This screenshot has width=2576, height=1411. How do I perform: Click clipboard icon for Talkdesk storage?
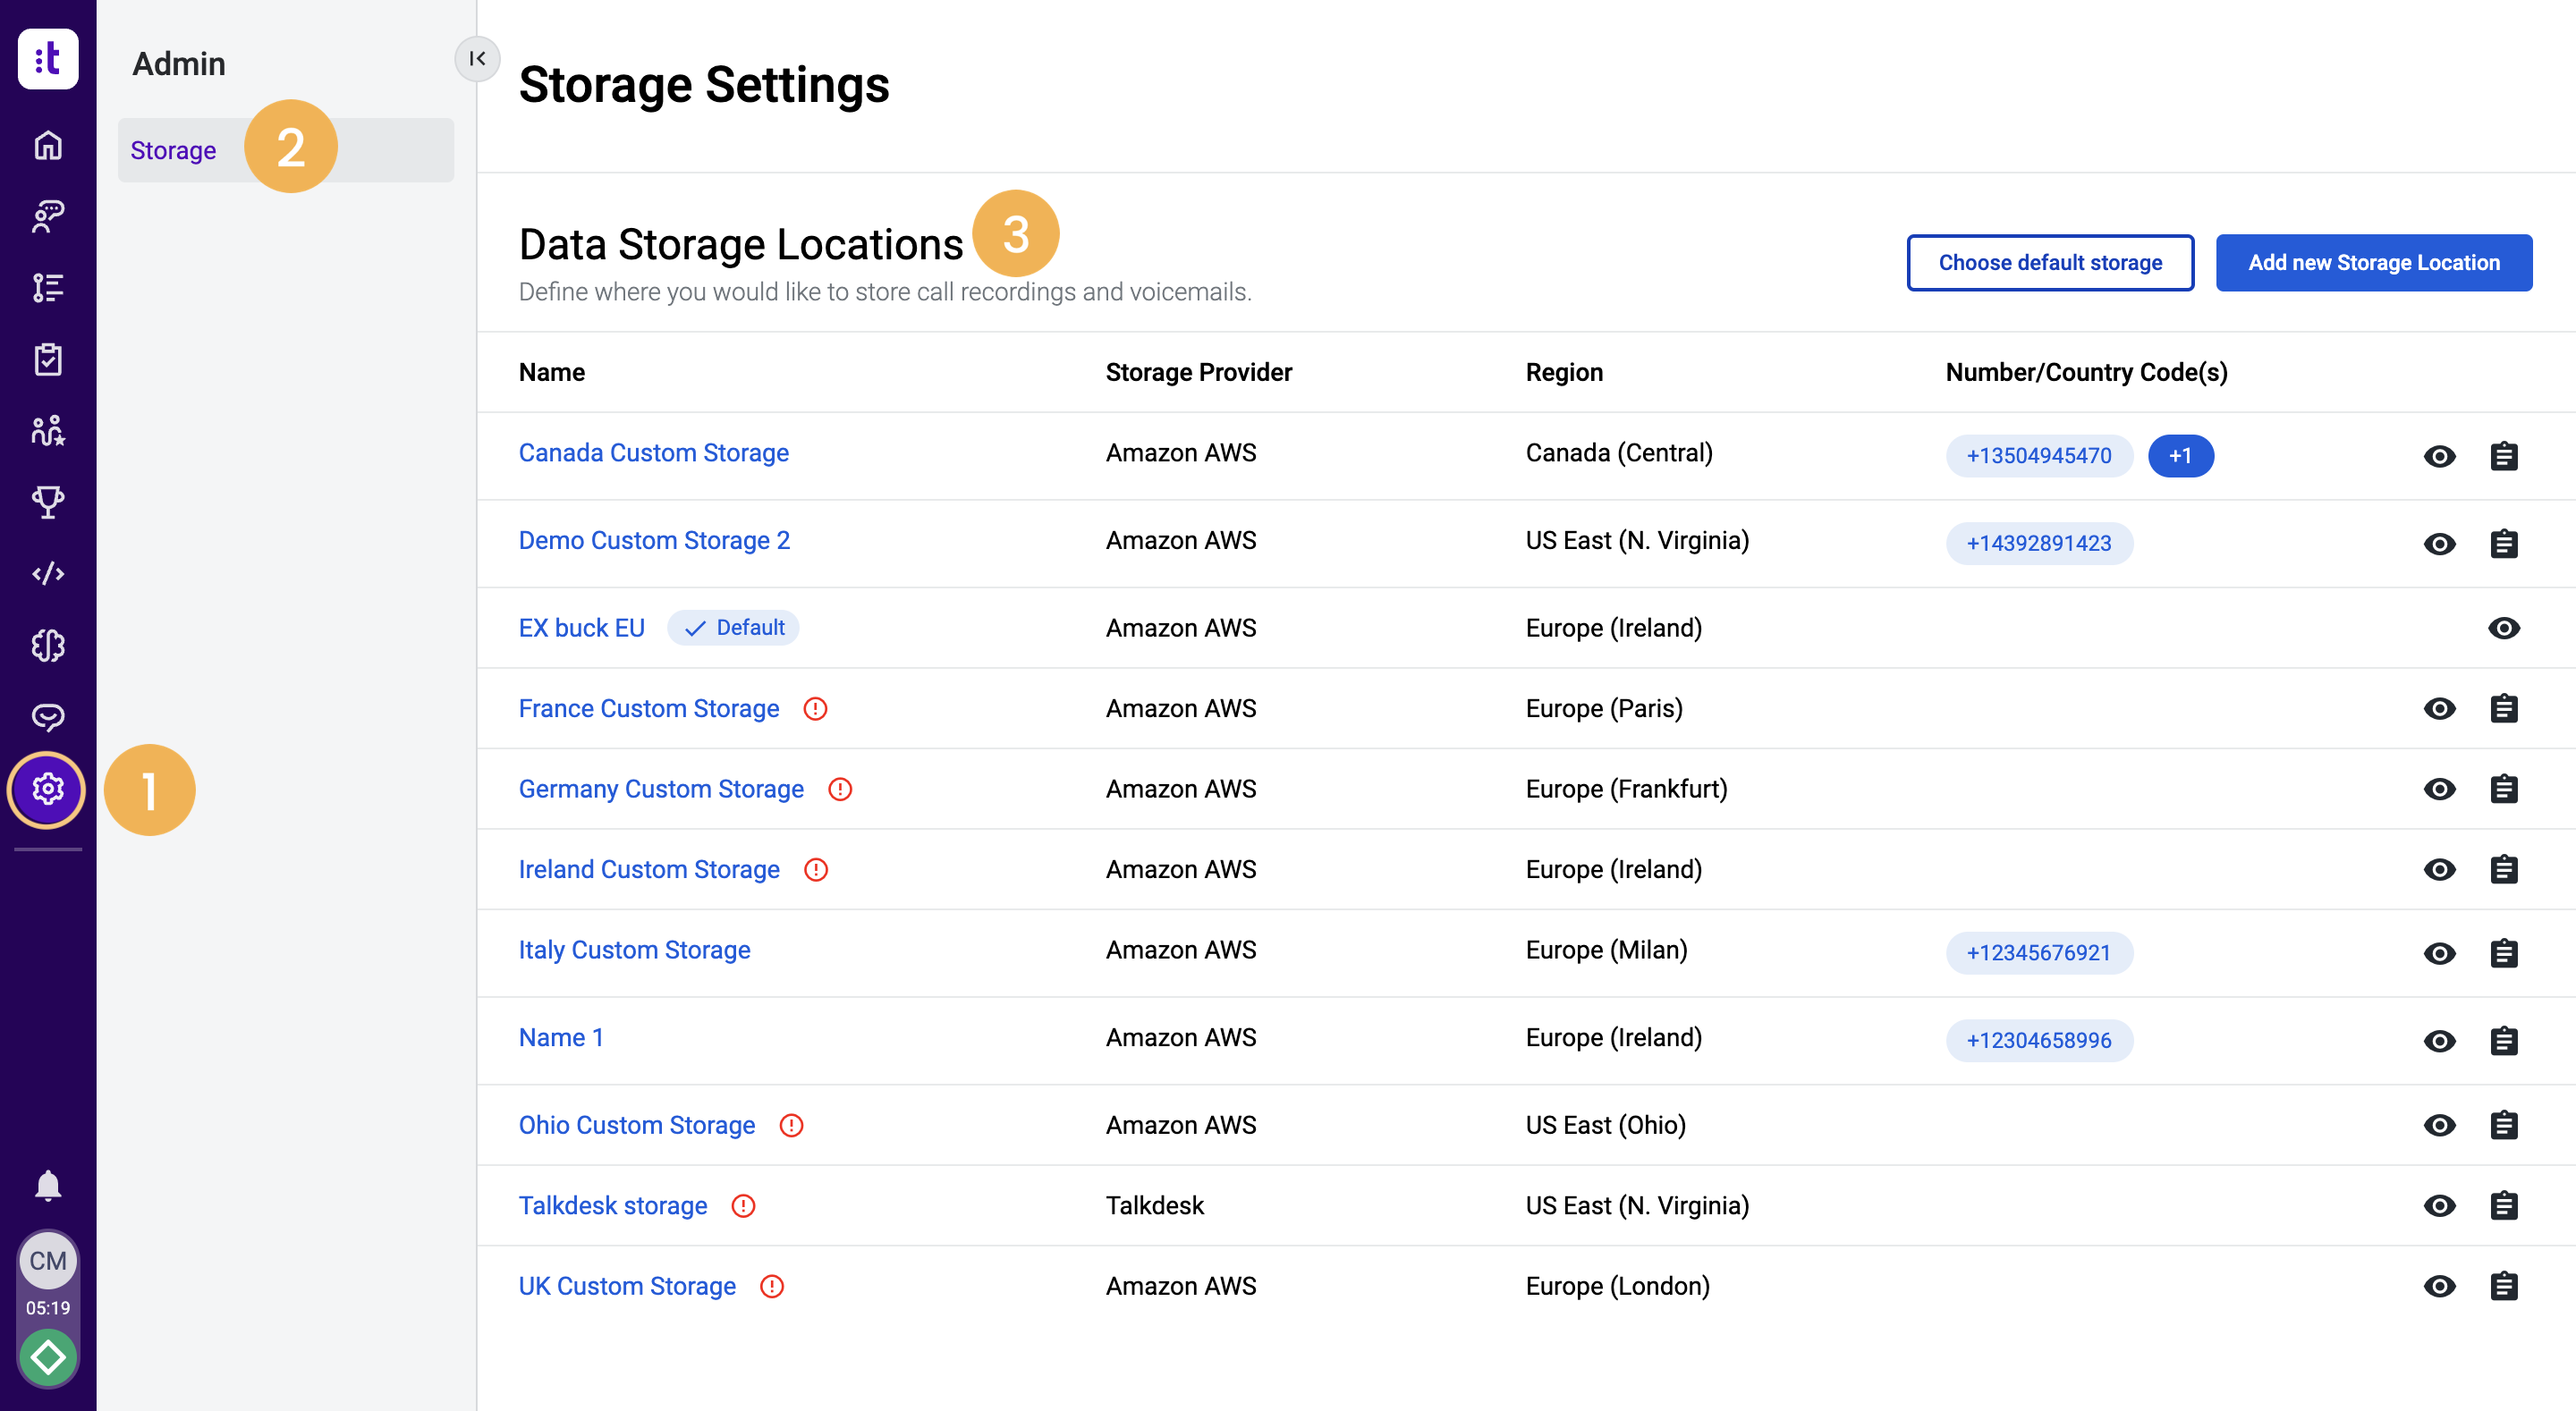(2504, 1206)
